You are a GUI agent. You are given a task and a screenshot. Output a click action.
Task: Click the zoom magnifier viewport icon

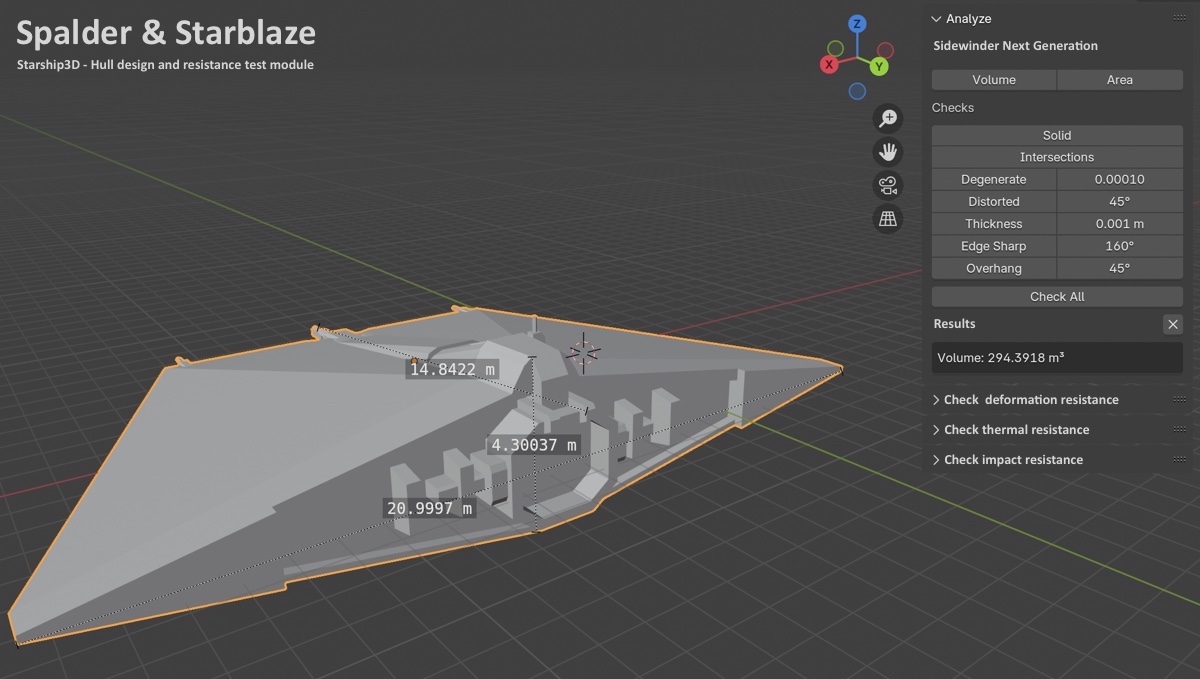tap(887, 119)
